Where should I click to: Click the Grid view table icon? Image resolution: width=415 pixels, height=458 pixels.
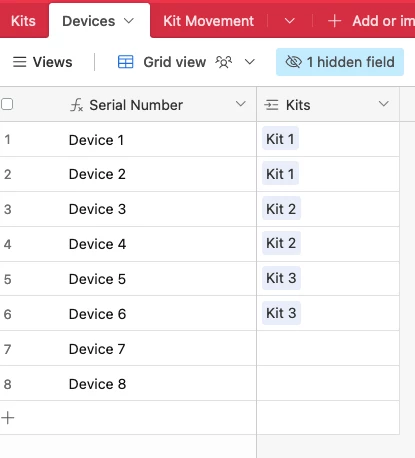tap(126, 62)
